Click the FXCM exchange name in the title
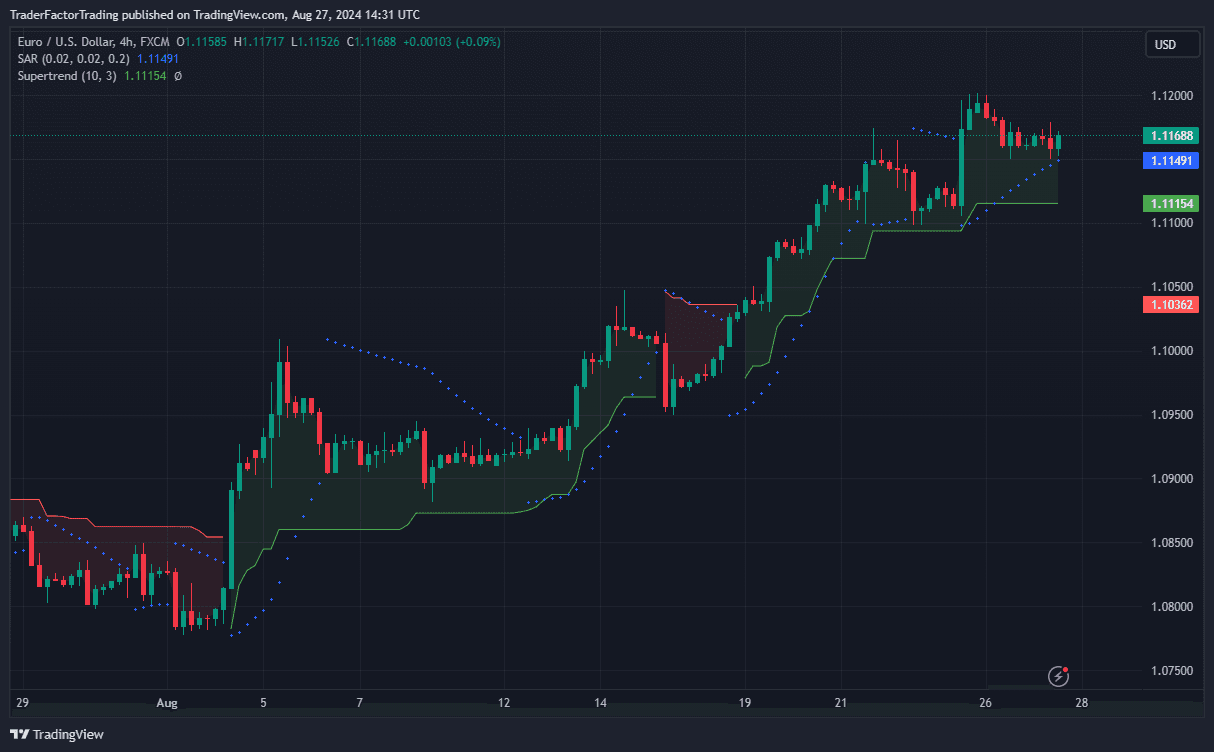 click(155, 42)
